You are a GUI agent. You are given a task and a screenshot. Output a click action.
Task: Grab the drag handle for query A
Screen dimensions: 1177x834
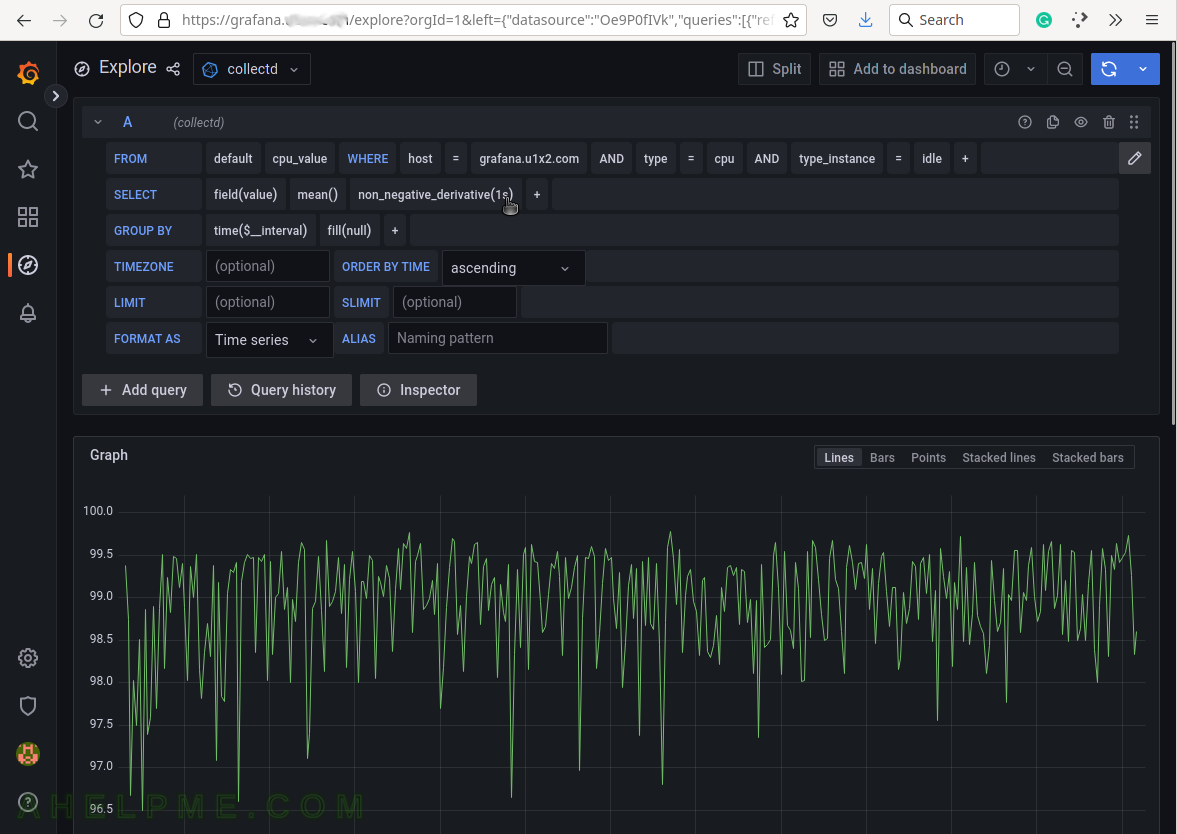point(1134,122)
